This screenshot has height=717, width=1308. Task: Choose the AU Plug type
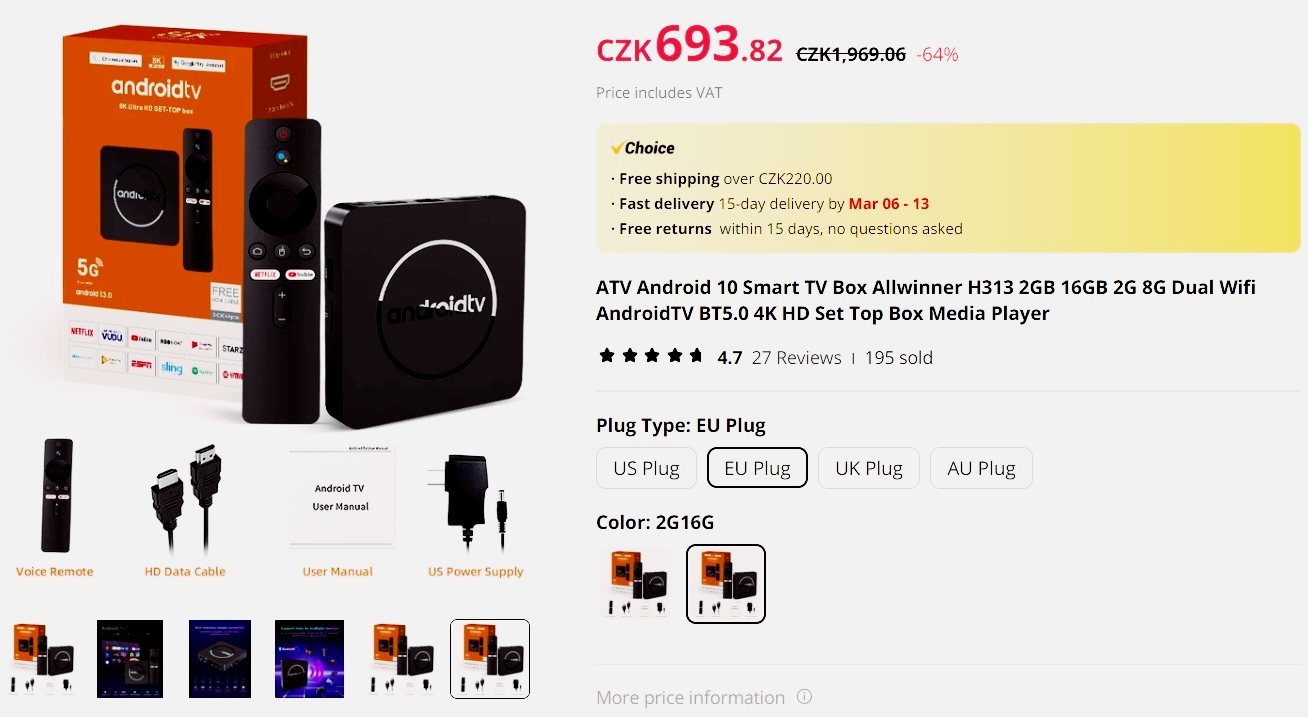[x=982, y=468]
